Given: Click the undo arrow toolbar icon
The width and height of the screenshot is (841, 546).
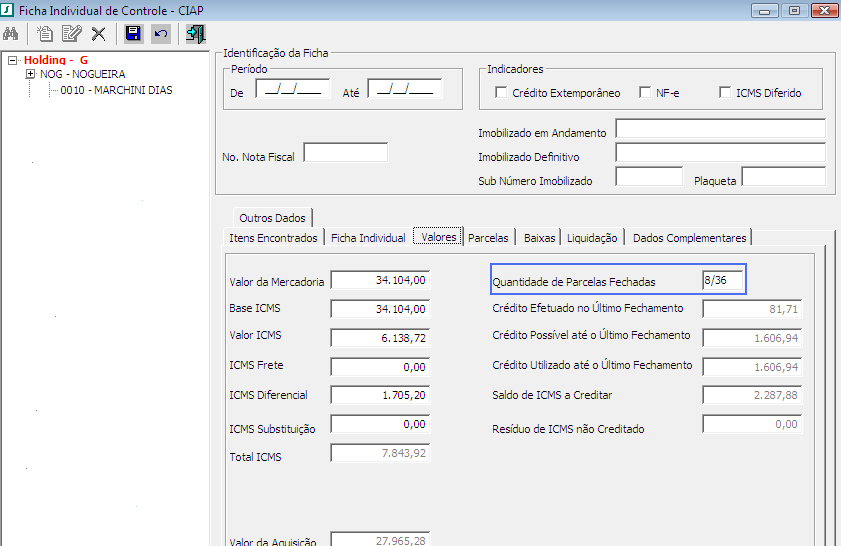Looking at the screenshot, I should tap(160, 34).
